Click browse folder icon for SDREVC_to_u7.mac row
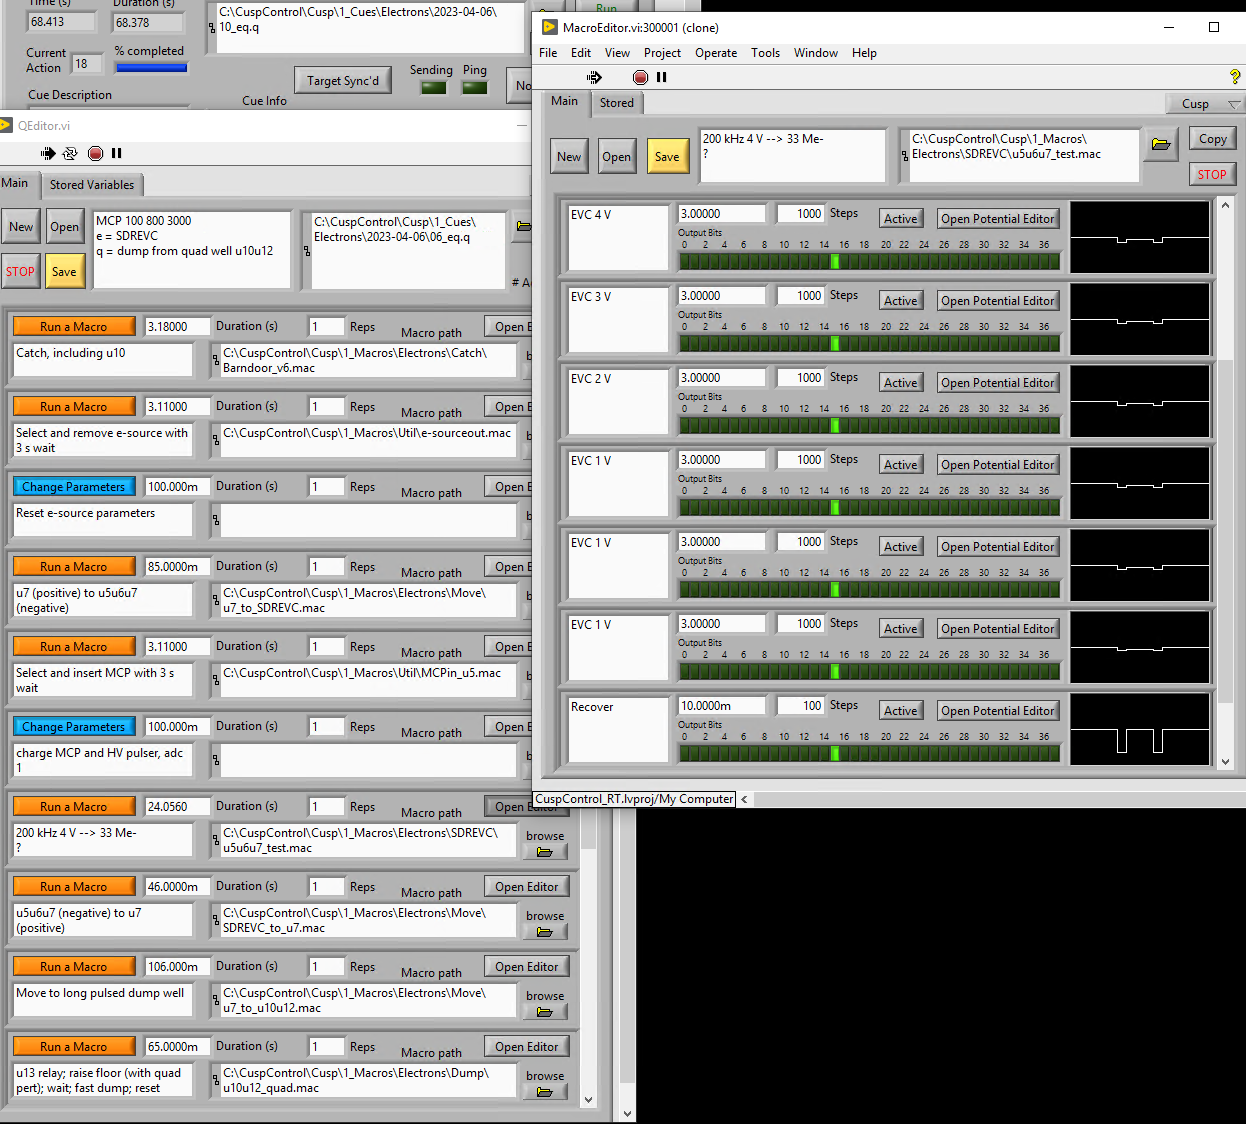Viewport: 1246px width, 1124px height. [545, 932]
